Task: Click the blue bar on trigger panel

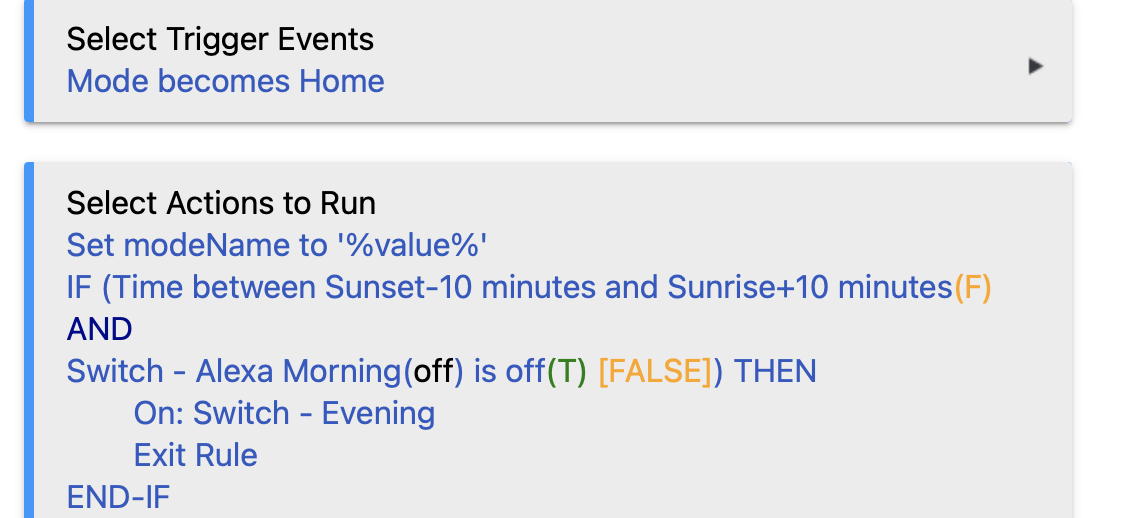Action: [29, 61]
